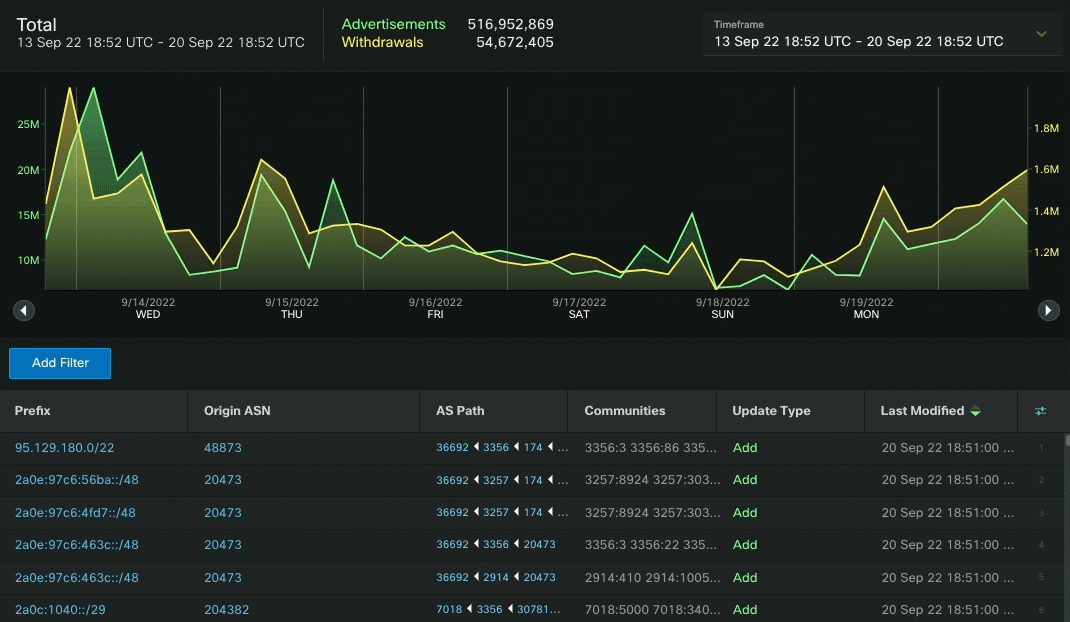This screenshot has width=1070, height=622.
Task: Click the Advertisements total 516,952,869
Action: [510, 24]
